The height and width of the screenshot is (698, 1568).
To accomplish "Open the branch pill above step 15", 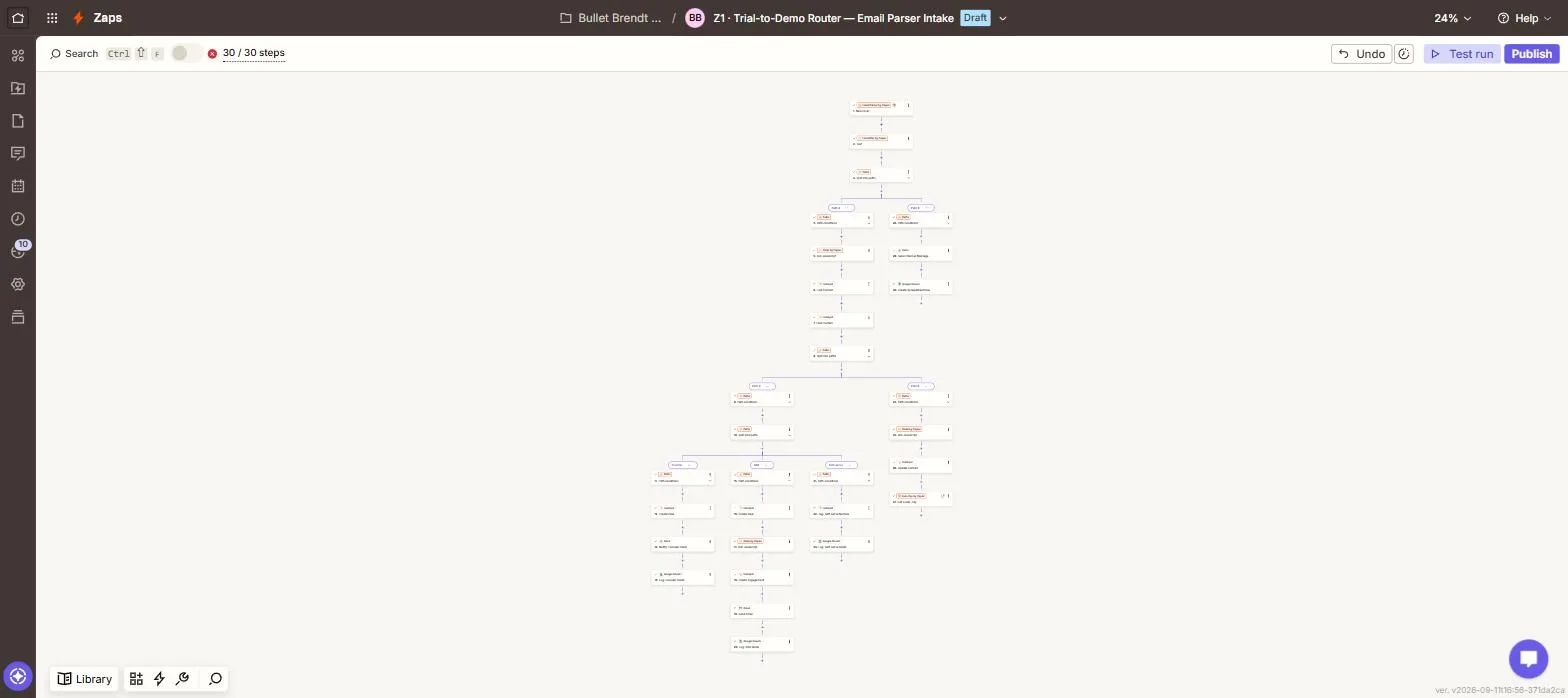I will point(762,465).
